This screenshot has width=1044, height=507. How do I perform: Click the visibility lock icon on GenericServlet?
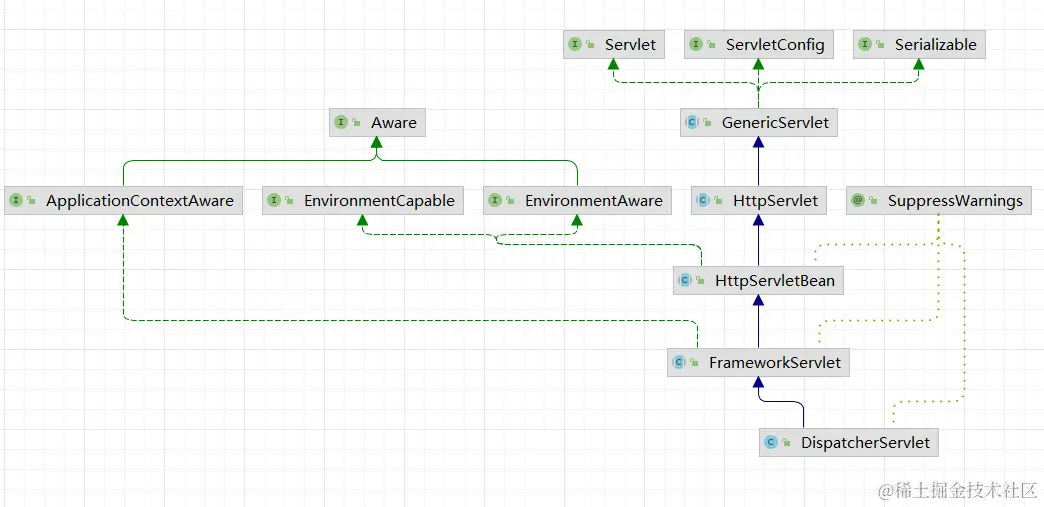click(708, 123)
